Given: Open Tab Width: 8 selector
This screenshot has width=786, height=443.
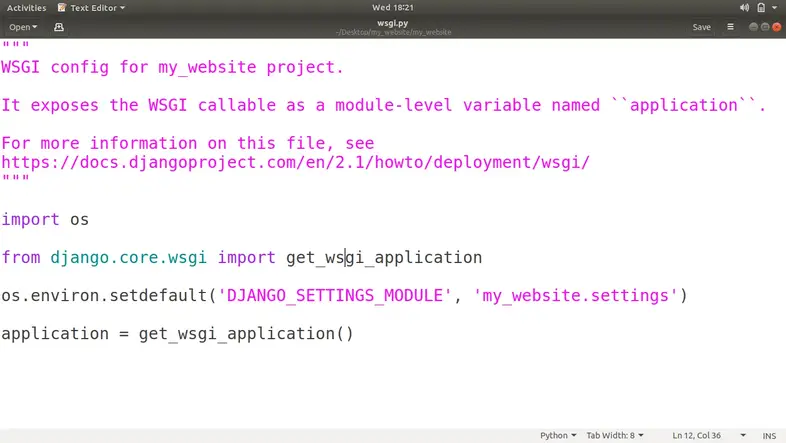Looking at the screenshot, I should coord(615,435).
